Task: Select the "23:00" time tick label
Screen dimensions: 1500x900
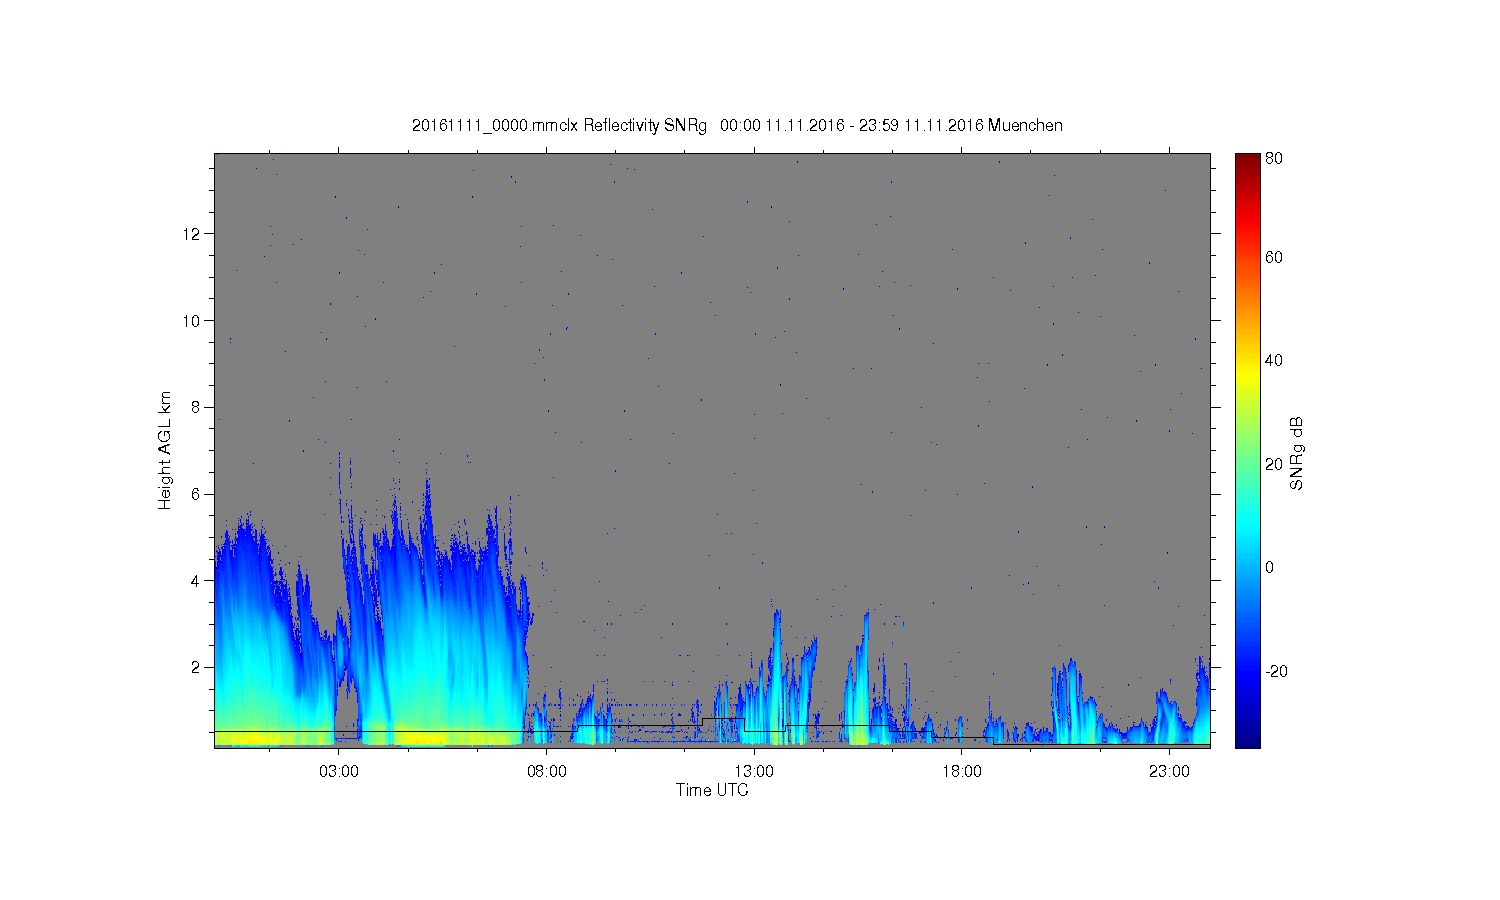Action: pos(1169,772)
